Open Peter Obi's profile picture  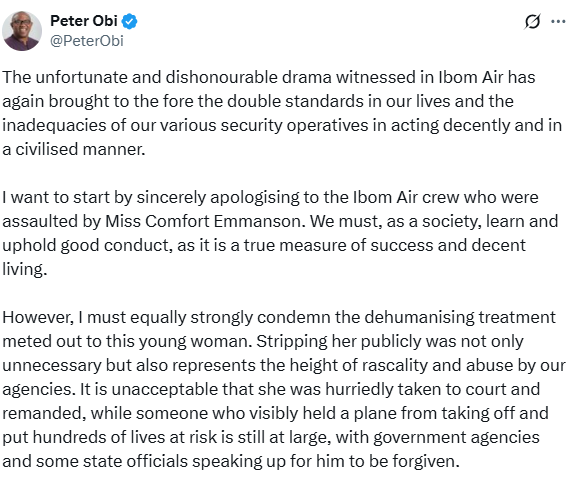(22, 31)
